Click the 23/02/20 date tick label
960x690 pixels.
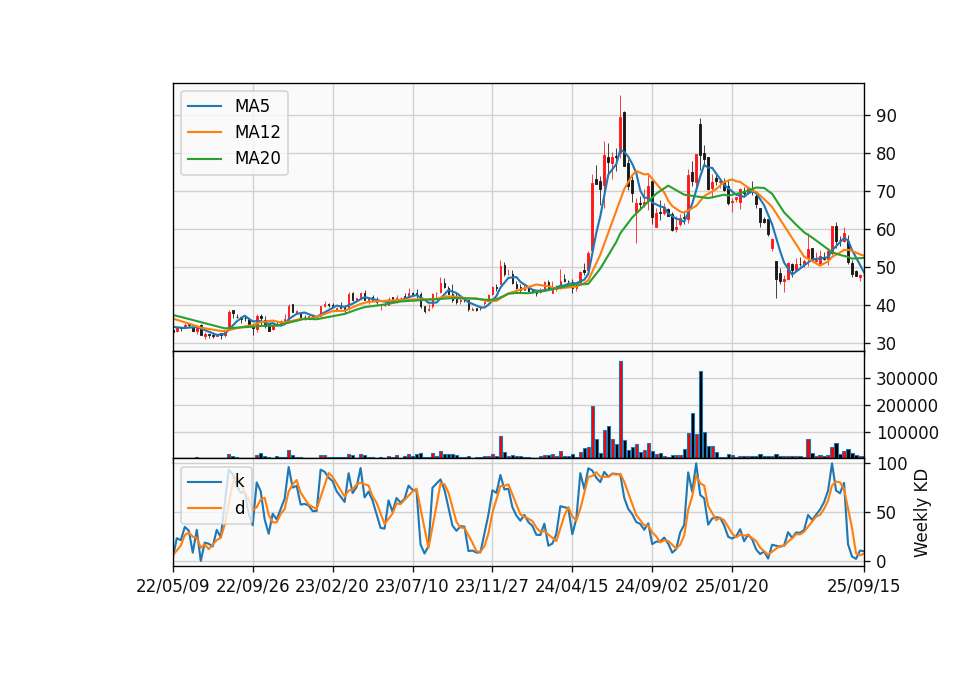[x=332, y=586]
